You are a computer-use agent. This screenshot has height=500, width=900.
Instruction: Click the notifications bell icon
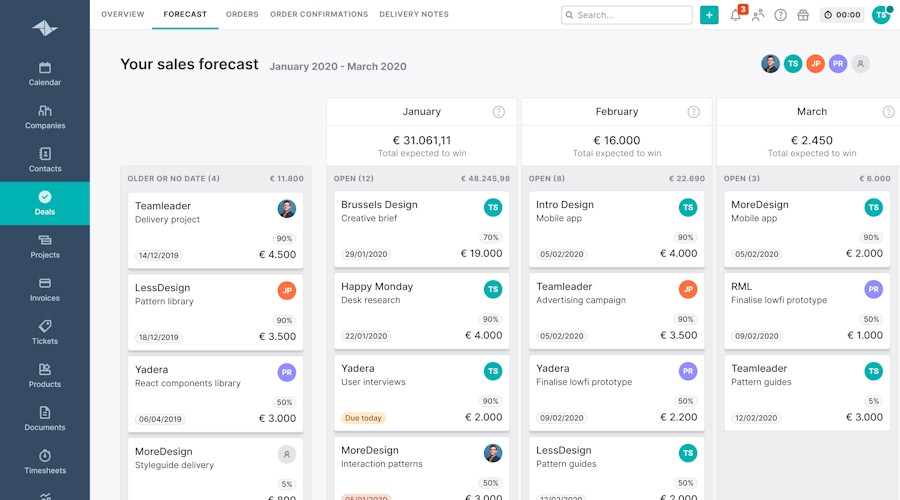pyautogui.click(x=736, y=15)
